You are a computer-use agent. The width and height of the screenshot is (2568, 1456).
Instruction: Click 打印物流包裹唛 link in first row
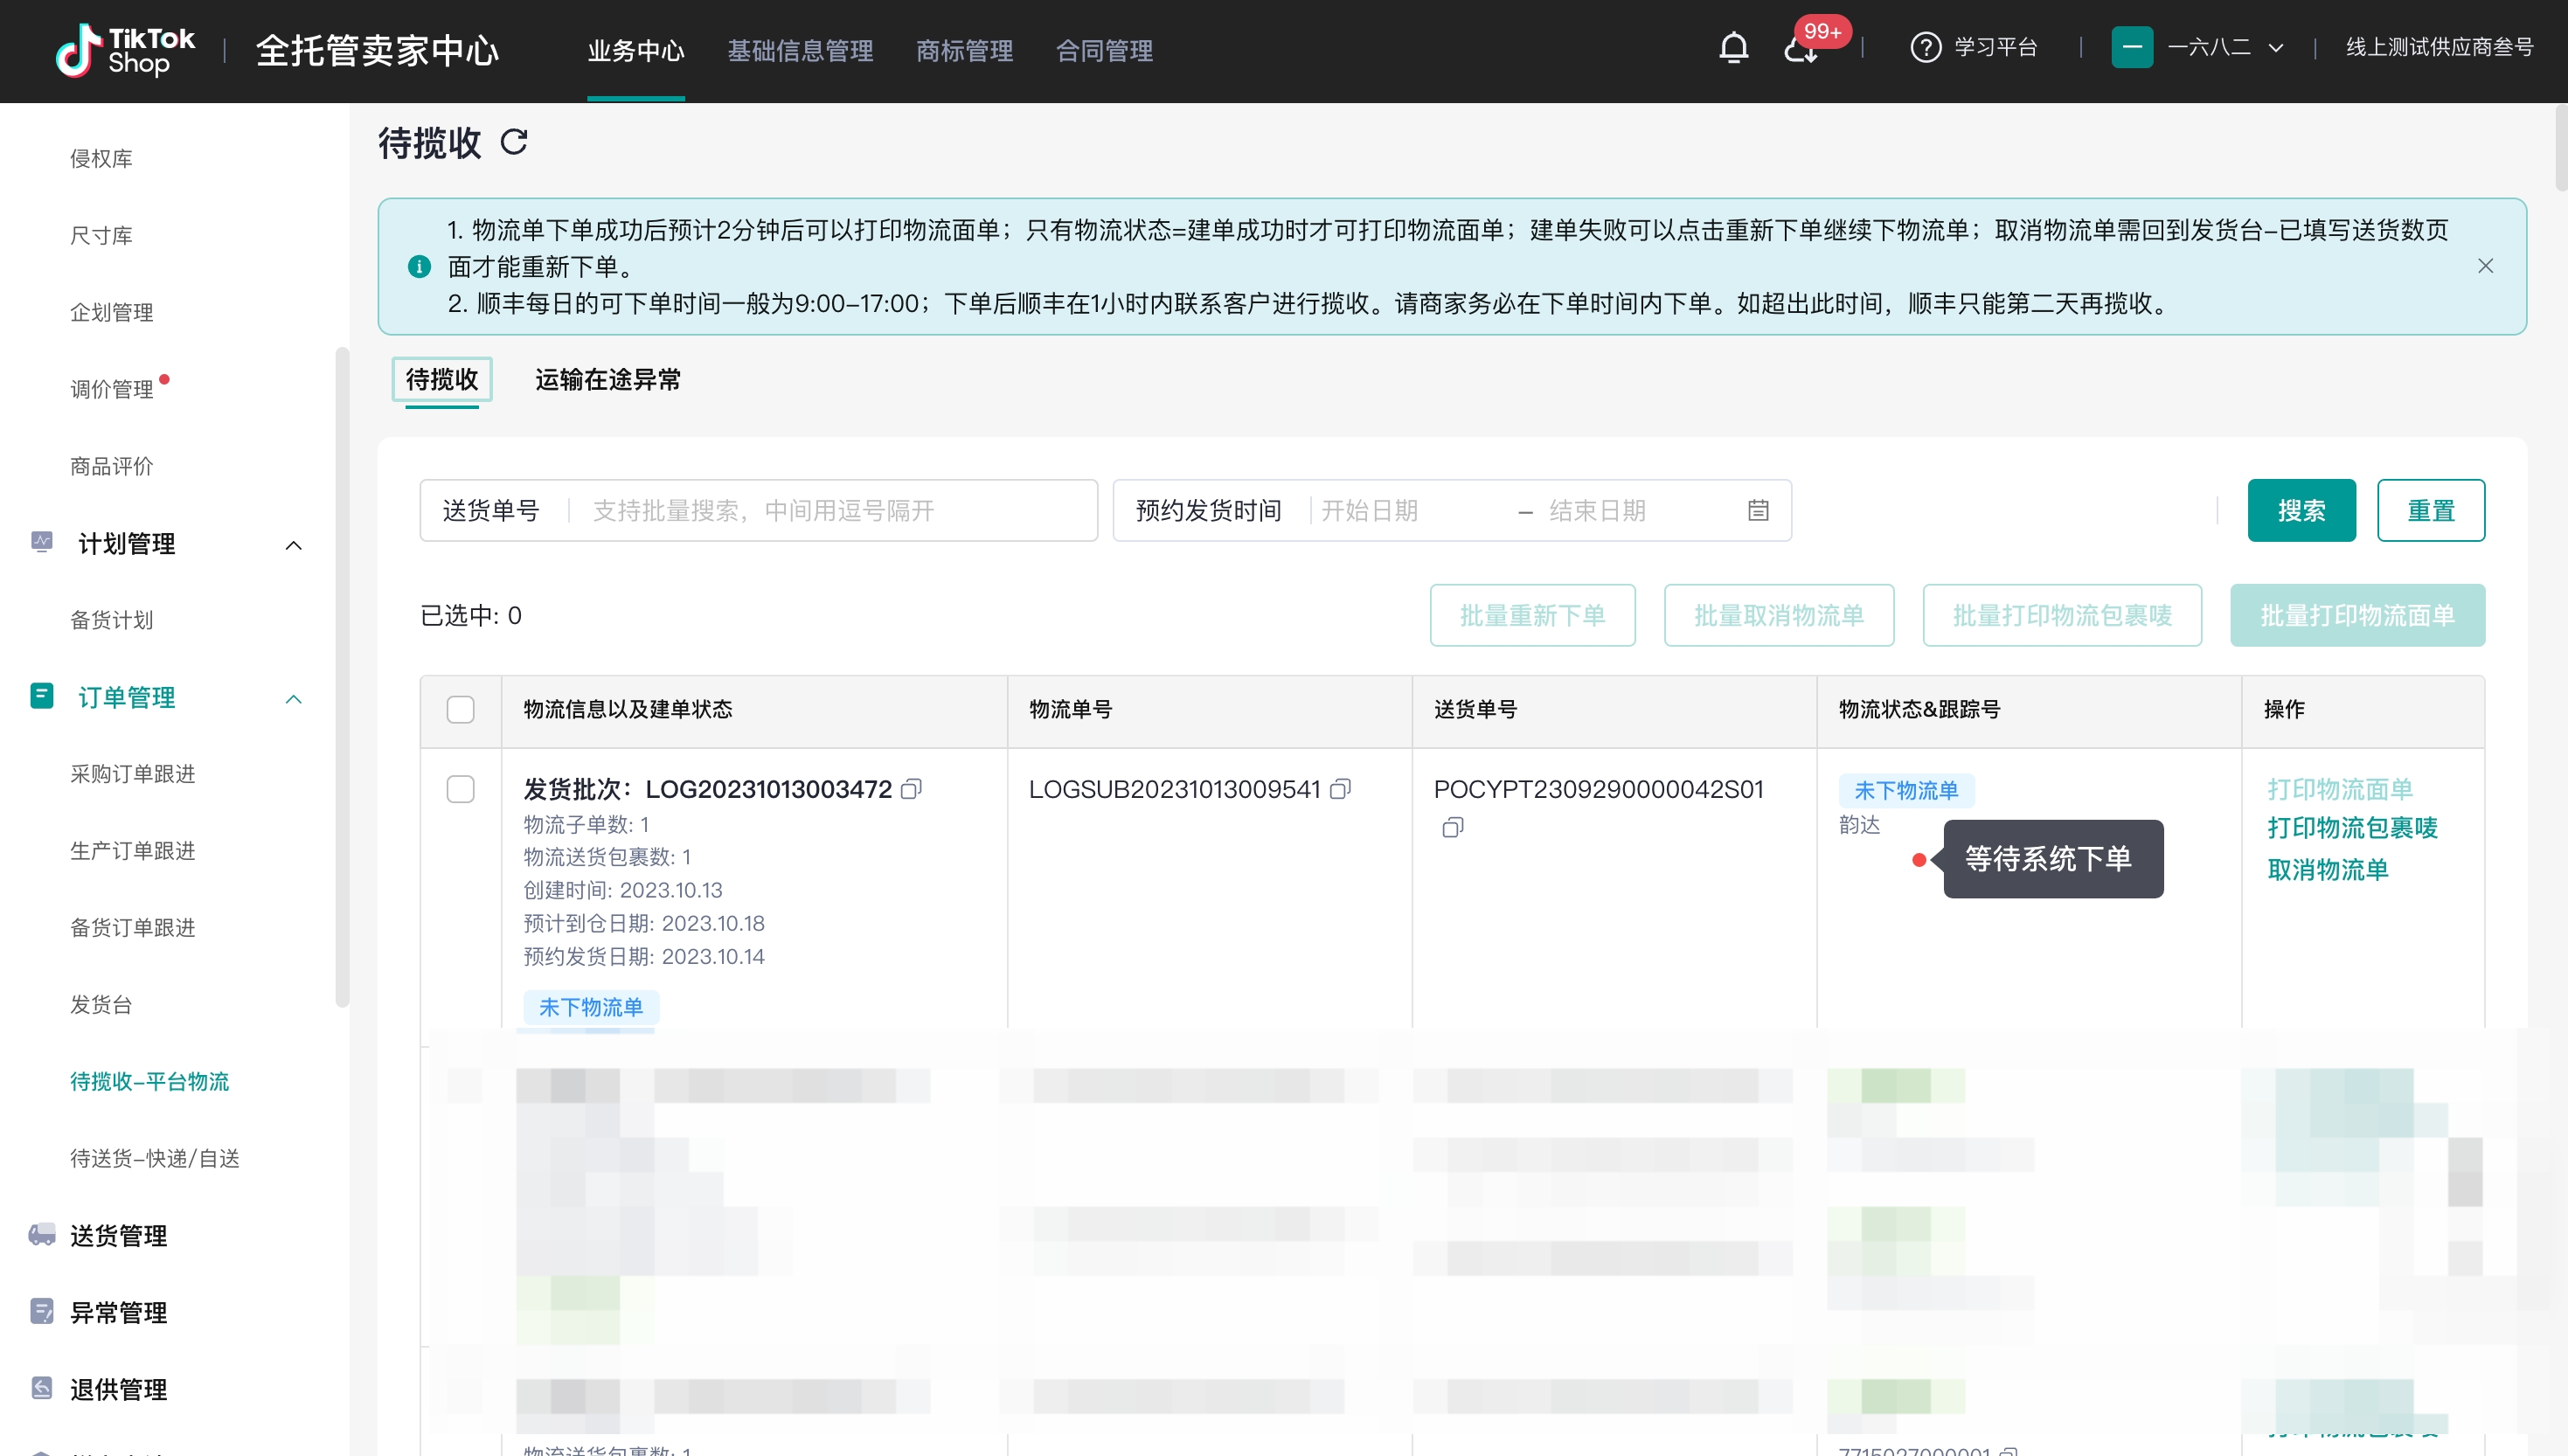[2352, 828]
